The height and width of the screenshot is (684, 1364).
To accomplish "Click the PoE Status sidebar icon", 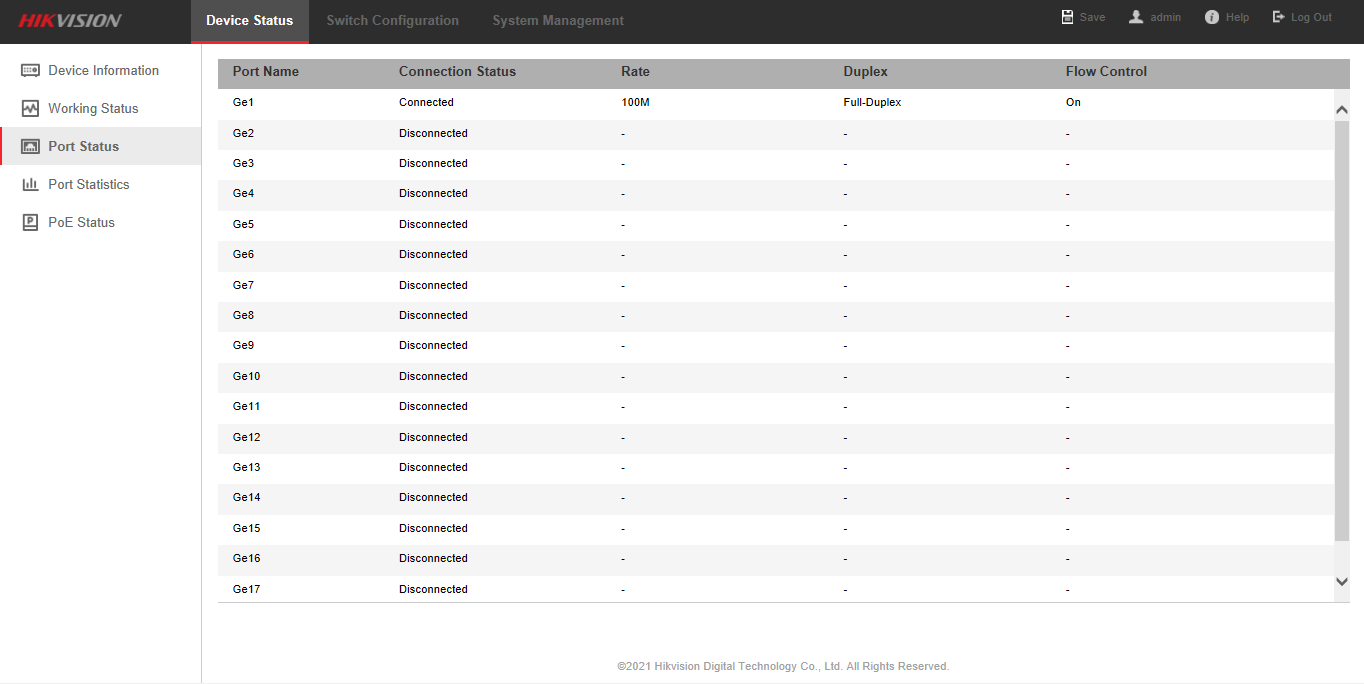I will [x=30, y=223].
